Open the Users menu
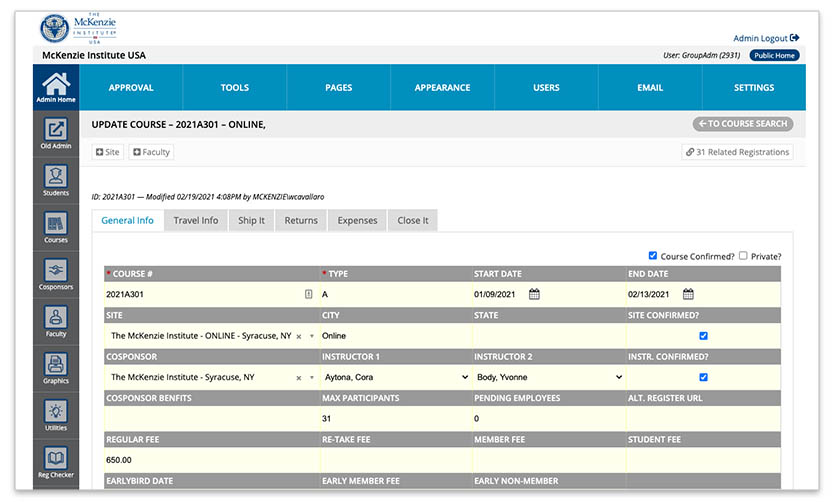This screenshot has height=502, width=836. tap(546, 87)
